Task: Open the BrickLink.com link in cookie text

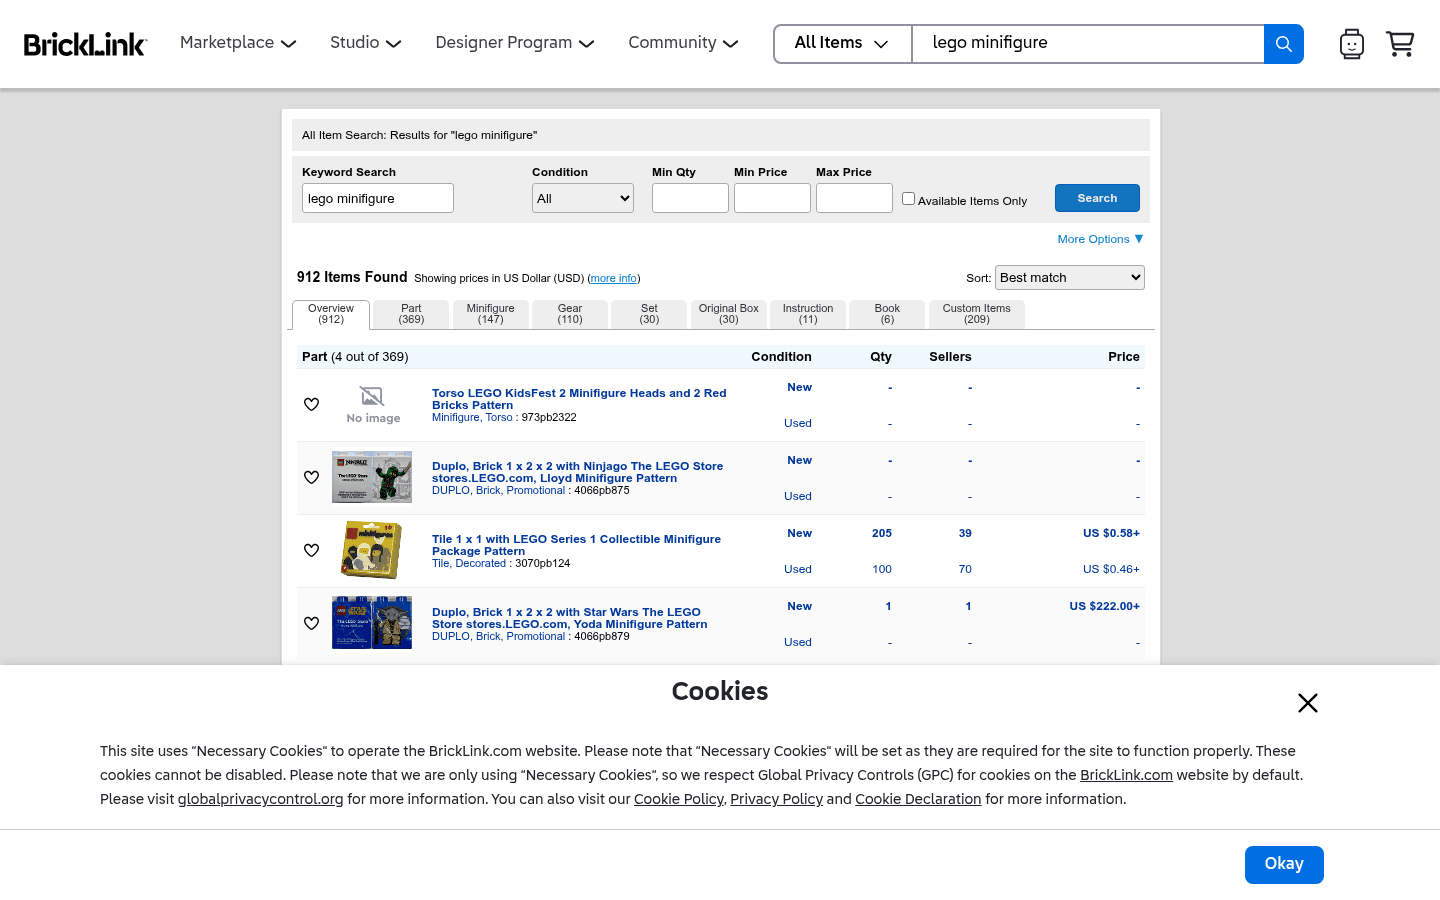Action: click(x=1126, y=775)
